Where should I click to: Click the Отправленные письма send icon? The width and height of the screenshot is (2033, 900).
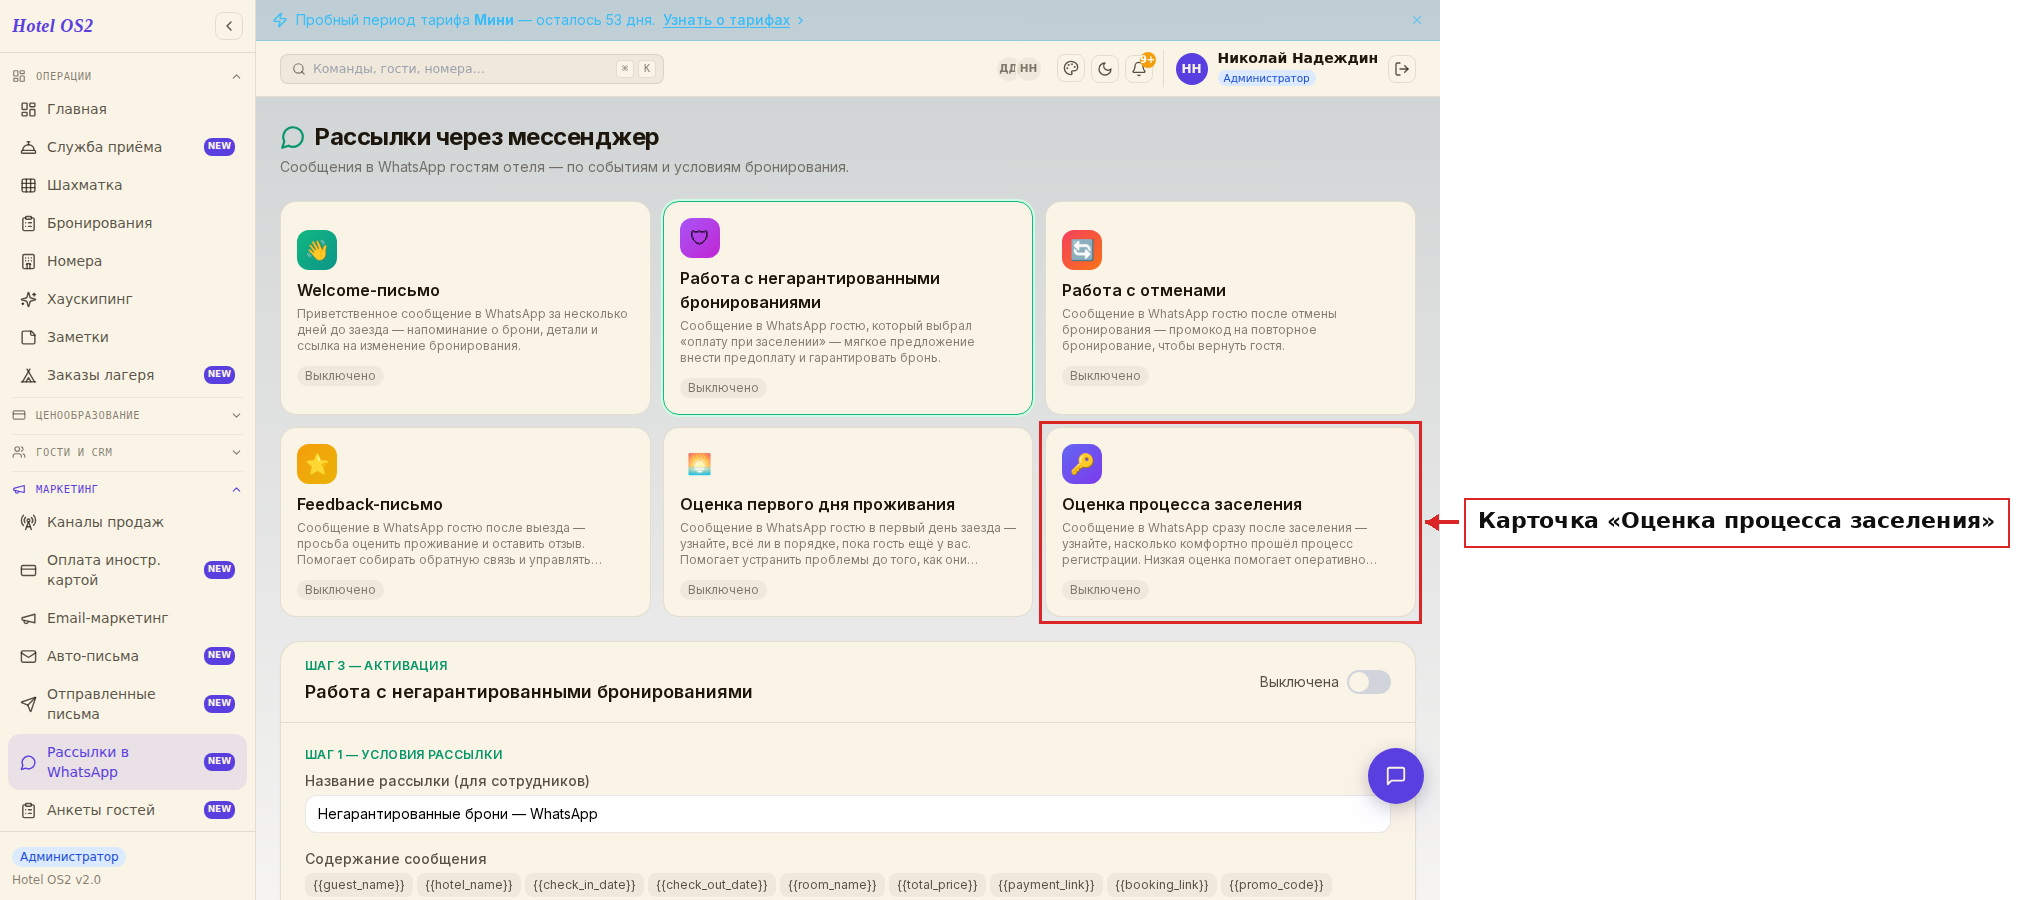pyautogui.click(x=29, y=704)
